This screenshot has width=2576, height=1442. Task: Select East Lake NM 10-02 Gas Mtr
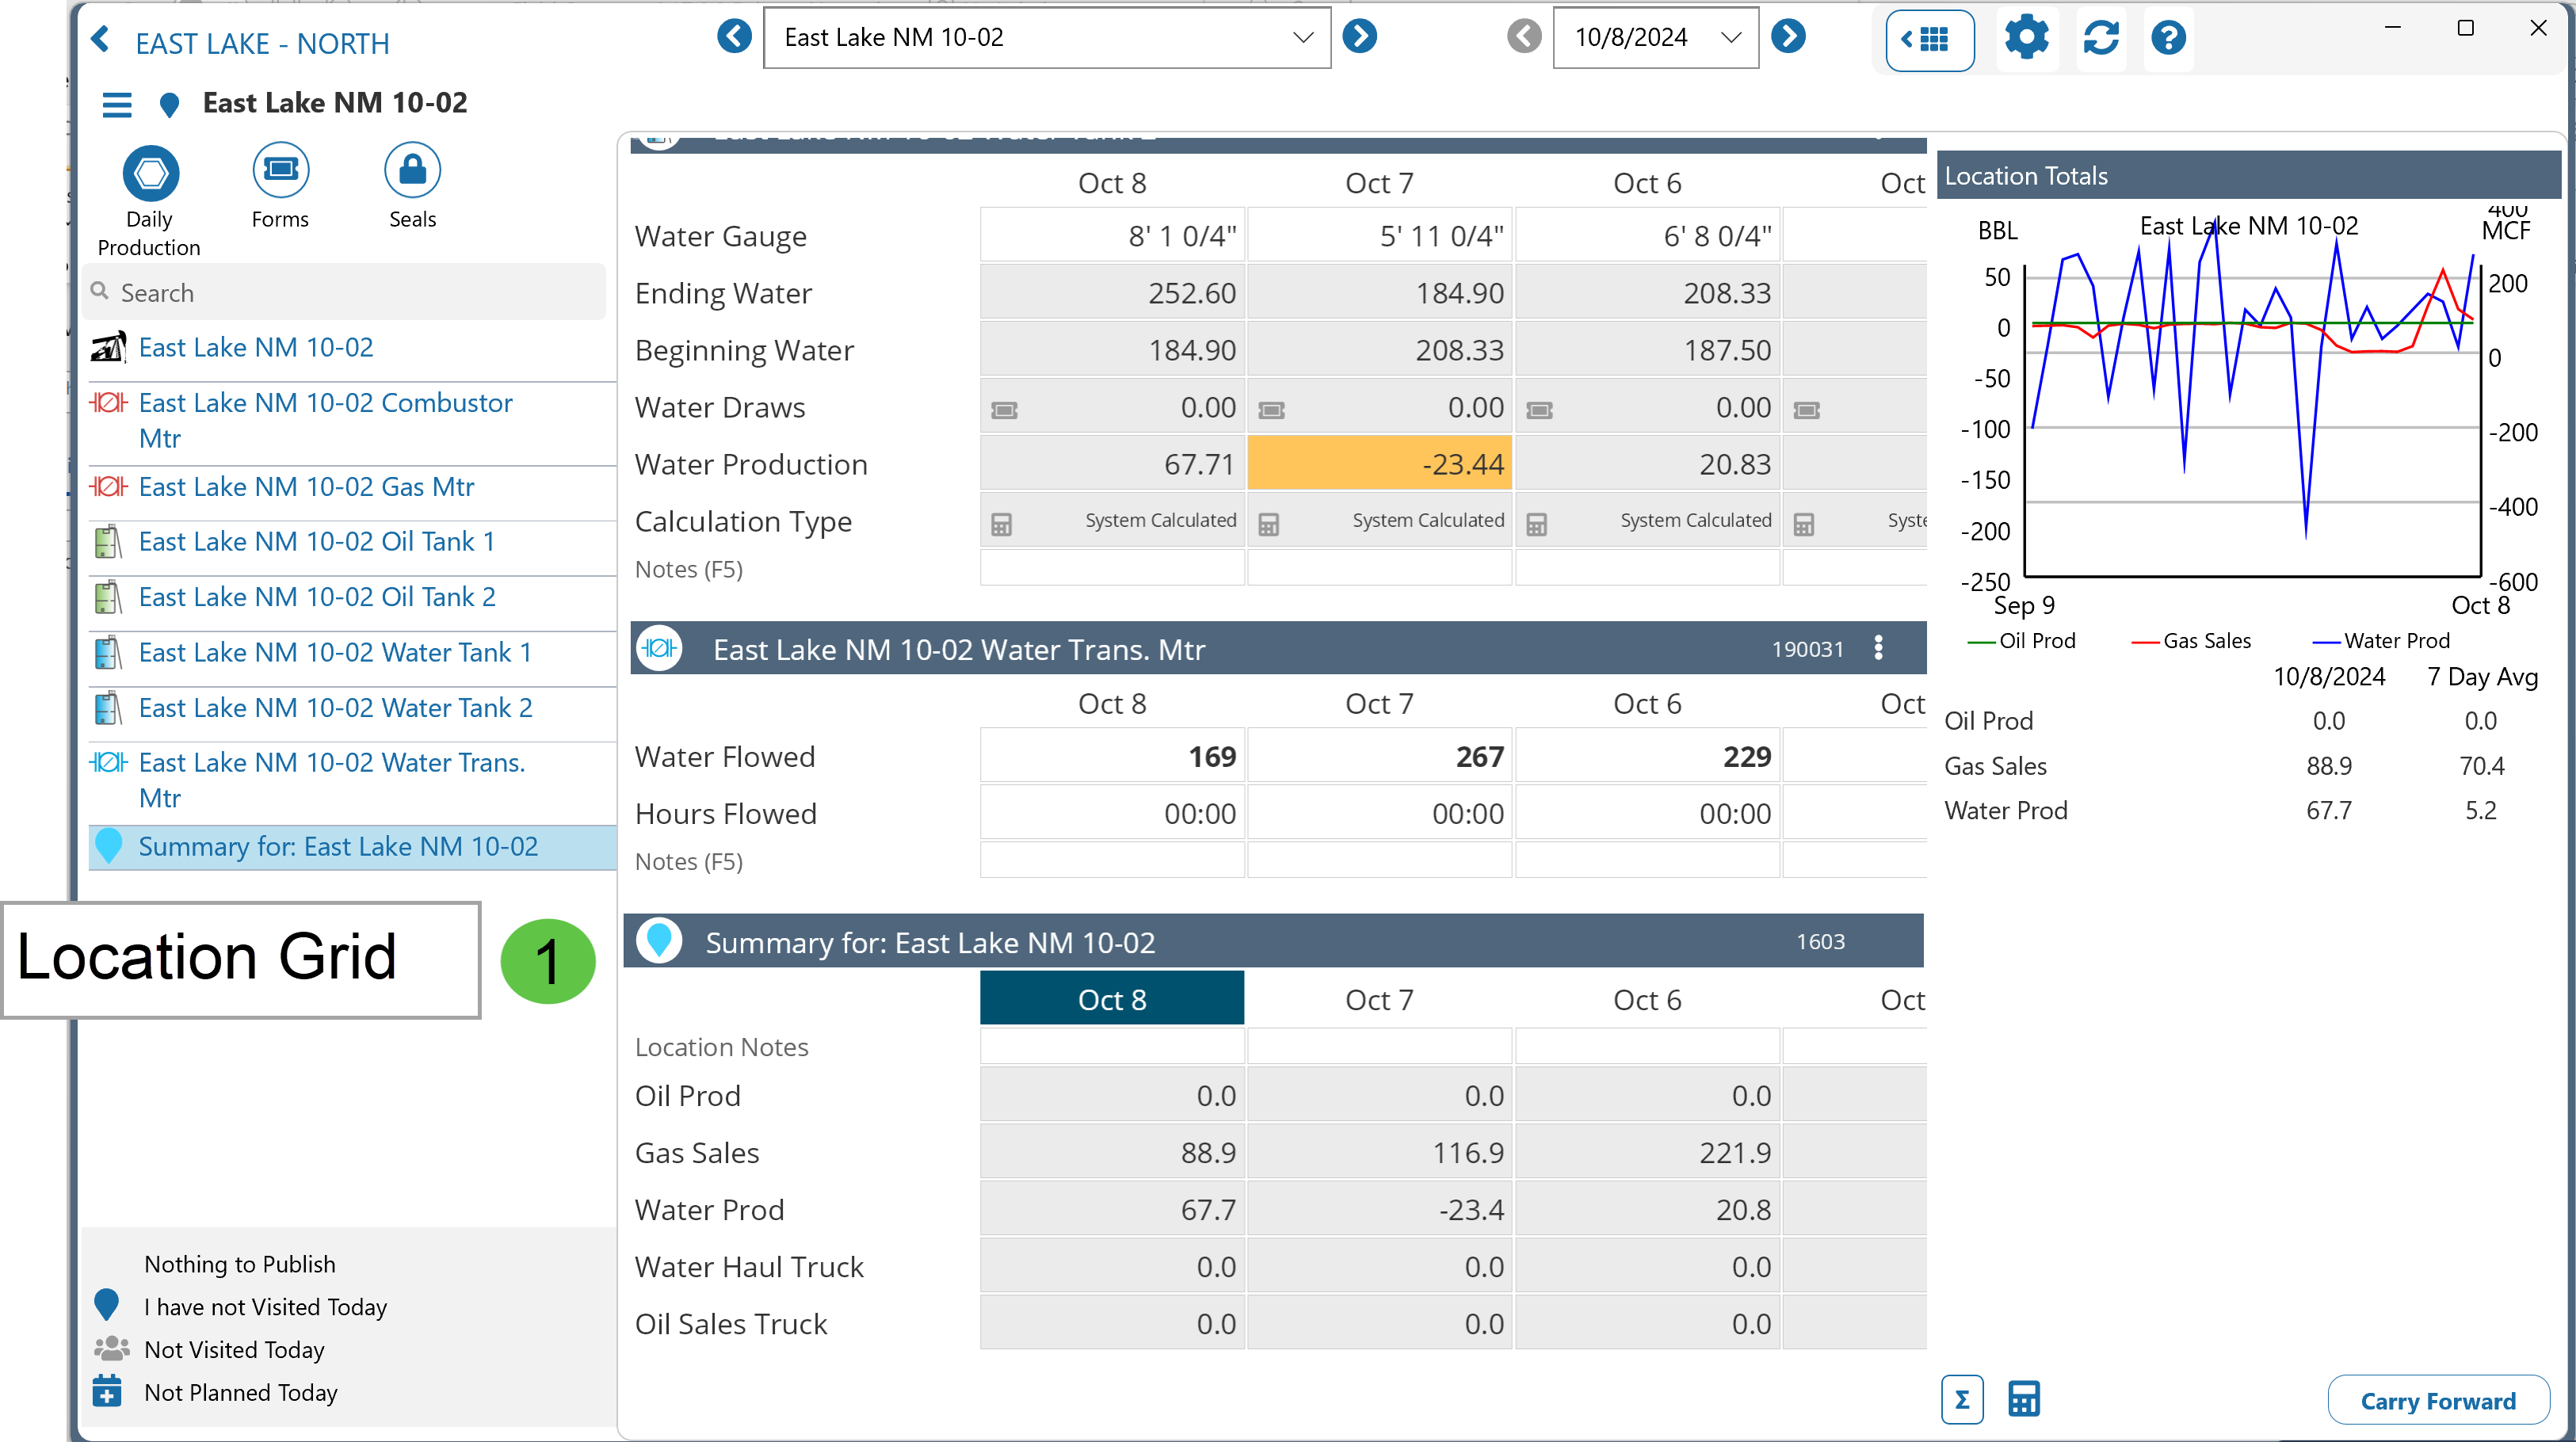[x=306, y=487]
